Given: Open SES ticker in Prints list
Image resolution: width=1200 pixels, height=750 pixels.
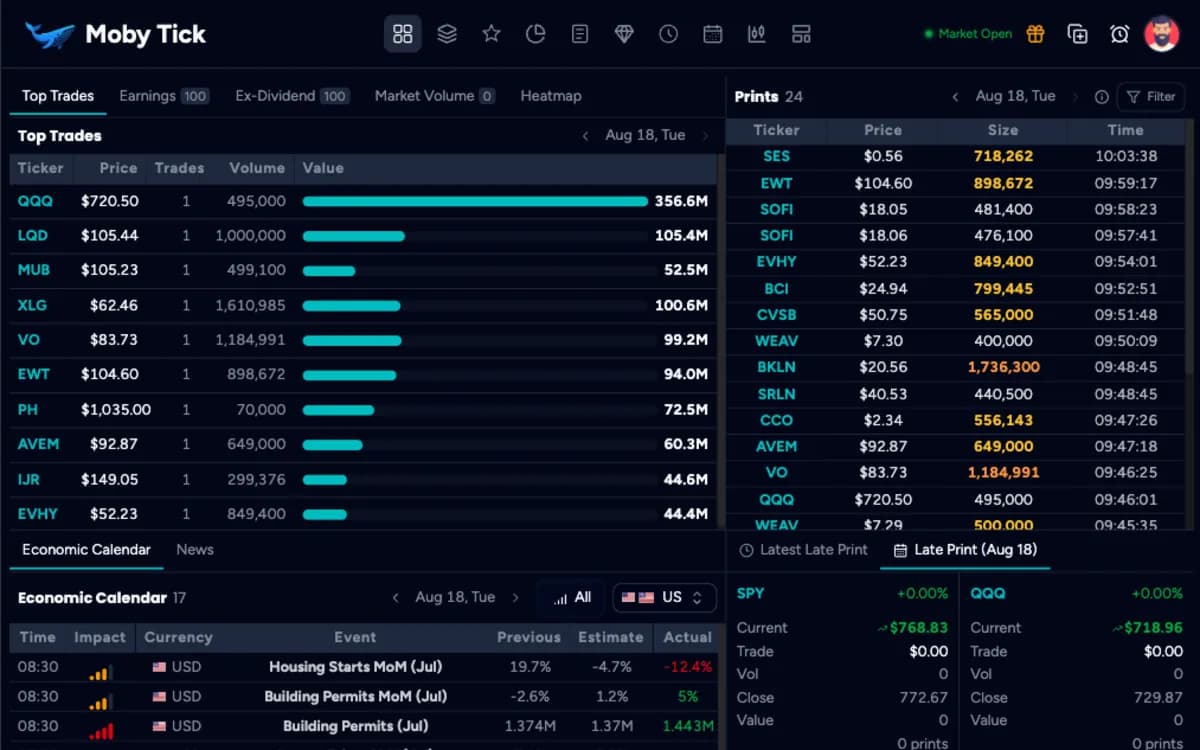Looking at the screenshot, I should [x=776, y=156].
